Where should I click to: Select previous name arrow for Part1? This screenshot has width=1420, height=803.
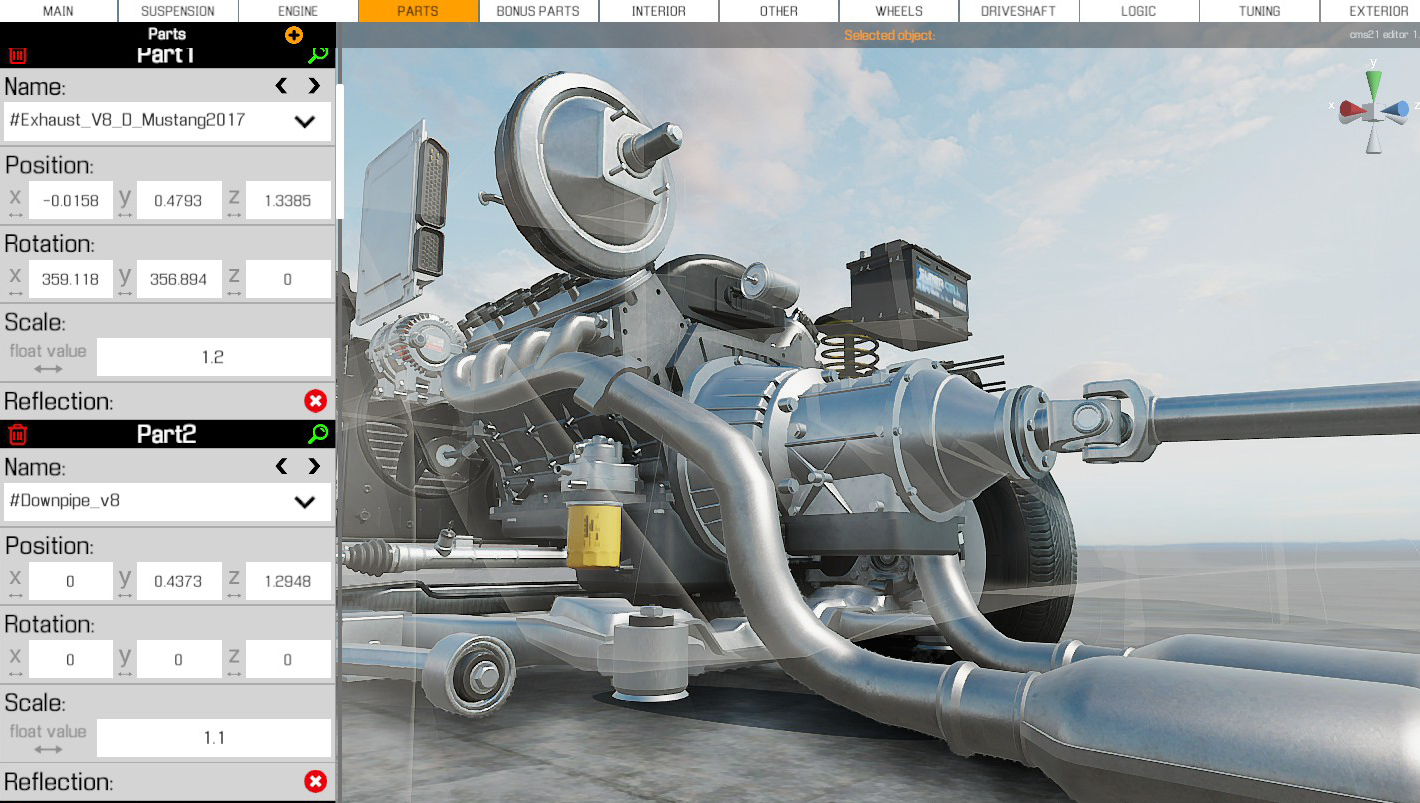pos(281,86)
